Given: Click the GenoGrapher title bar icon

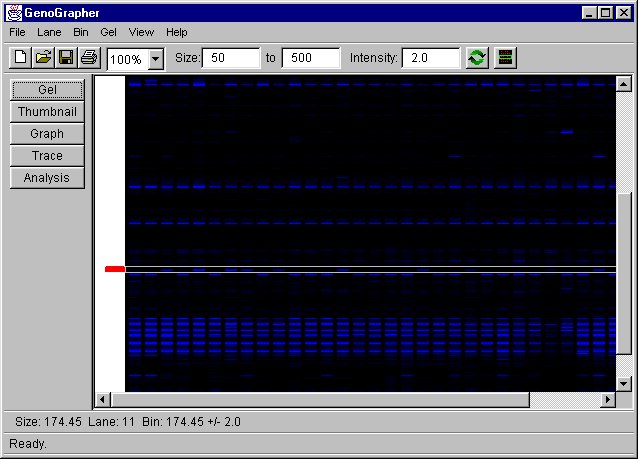Looking at the screenshot, I should pyautogui.click(x=15, y=13).
